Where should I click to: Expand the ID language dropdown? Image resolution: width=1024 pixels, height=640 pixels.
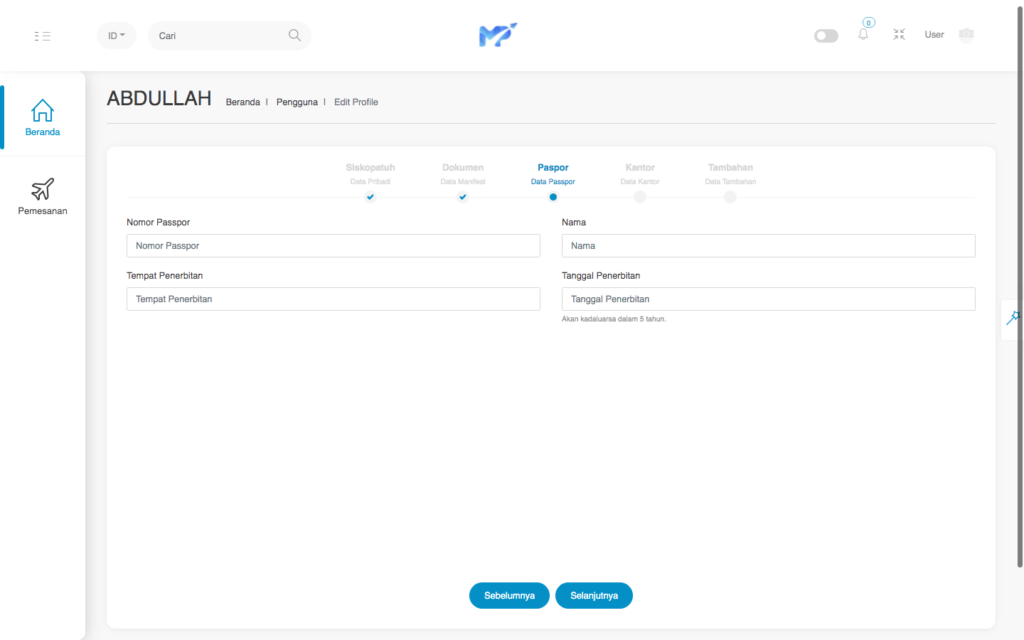click(116, 36)
